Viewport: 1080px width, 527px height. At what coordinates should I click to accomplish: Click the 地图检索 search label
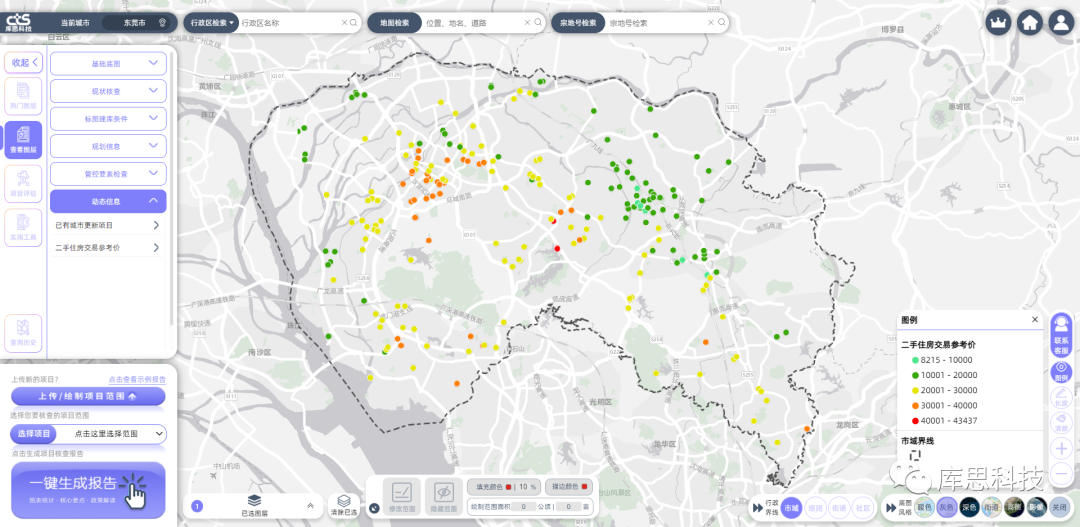[x=394, y=23]
